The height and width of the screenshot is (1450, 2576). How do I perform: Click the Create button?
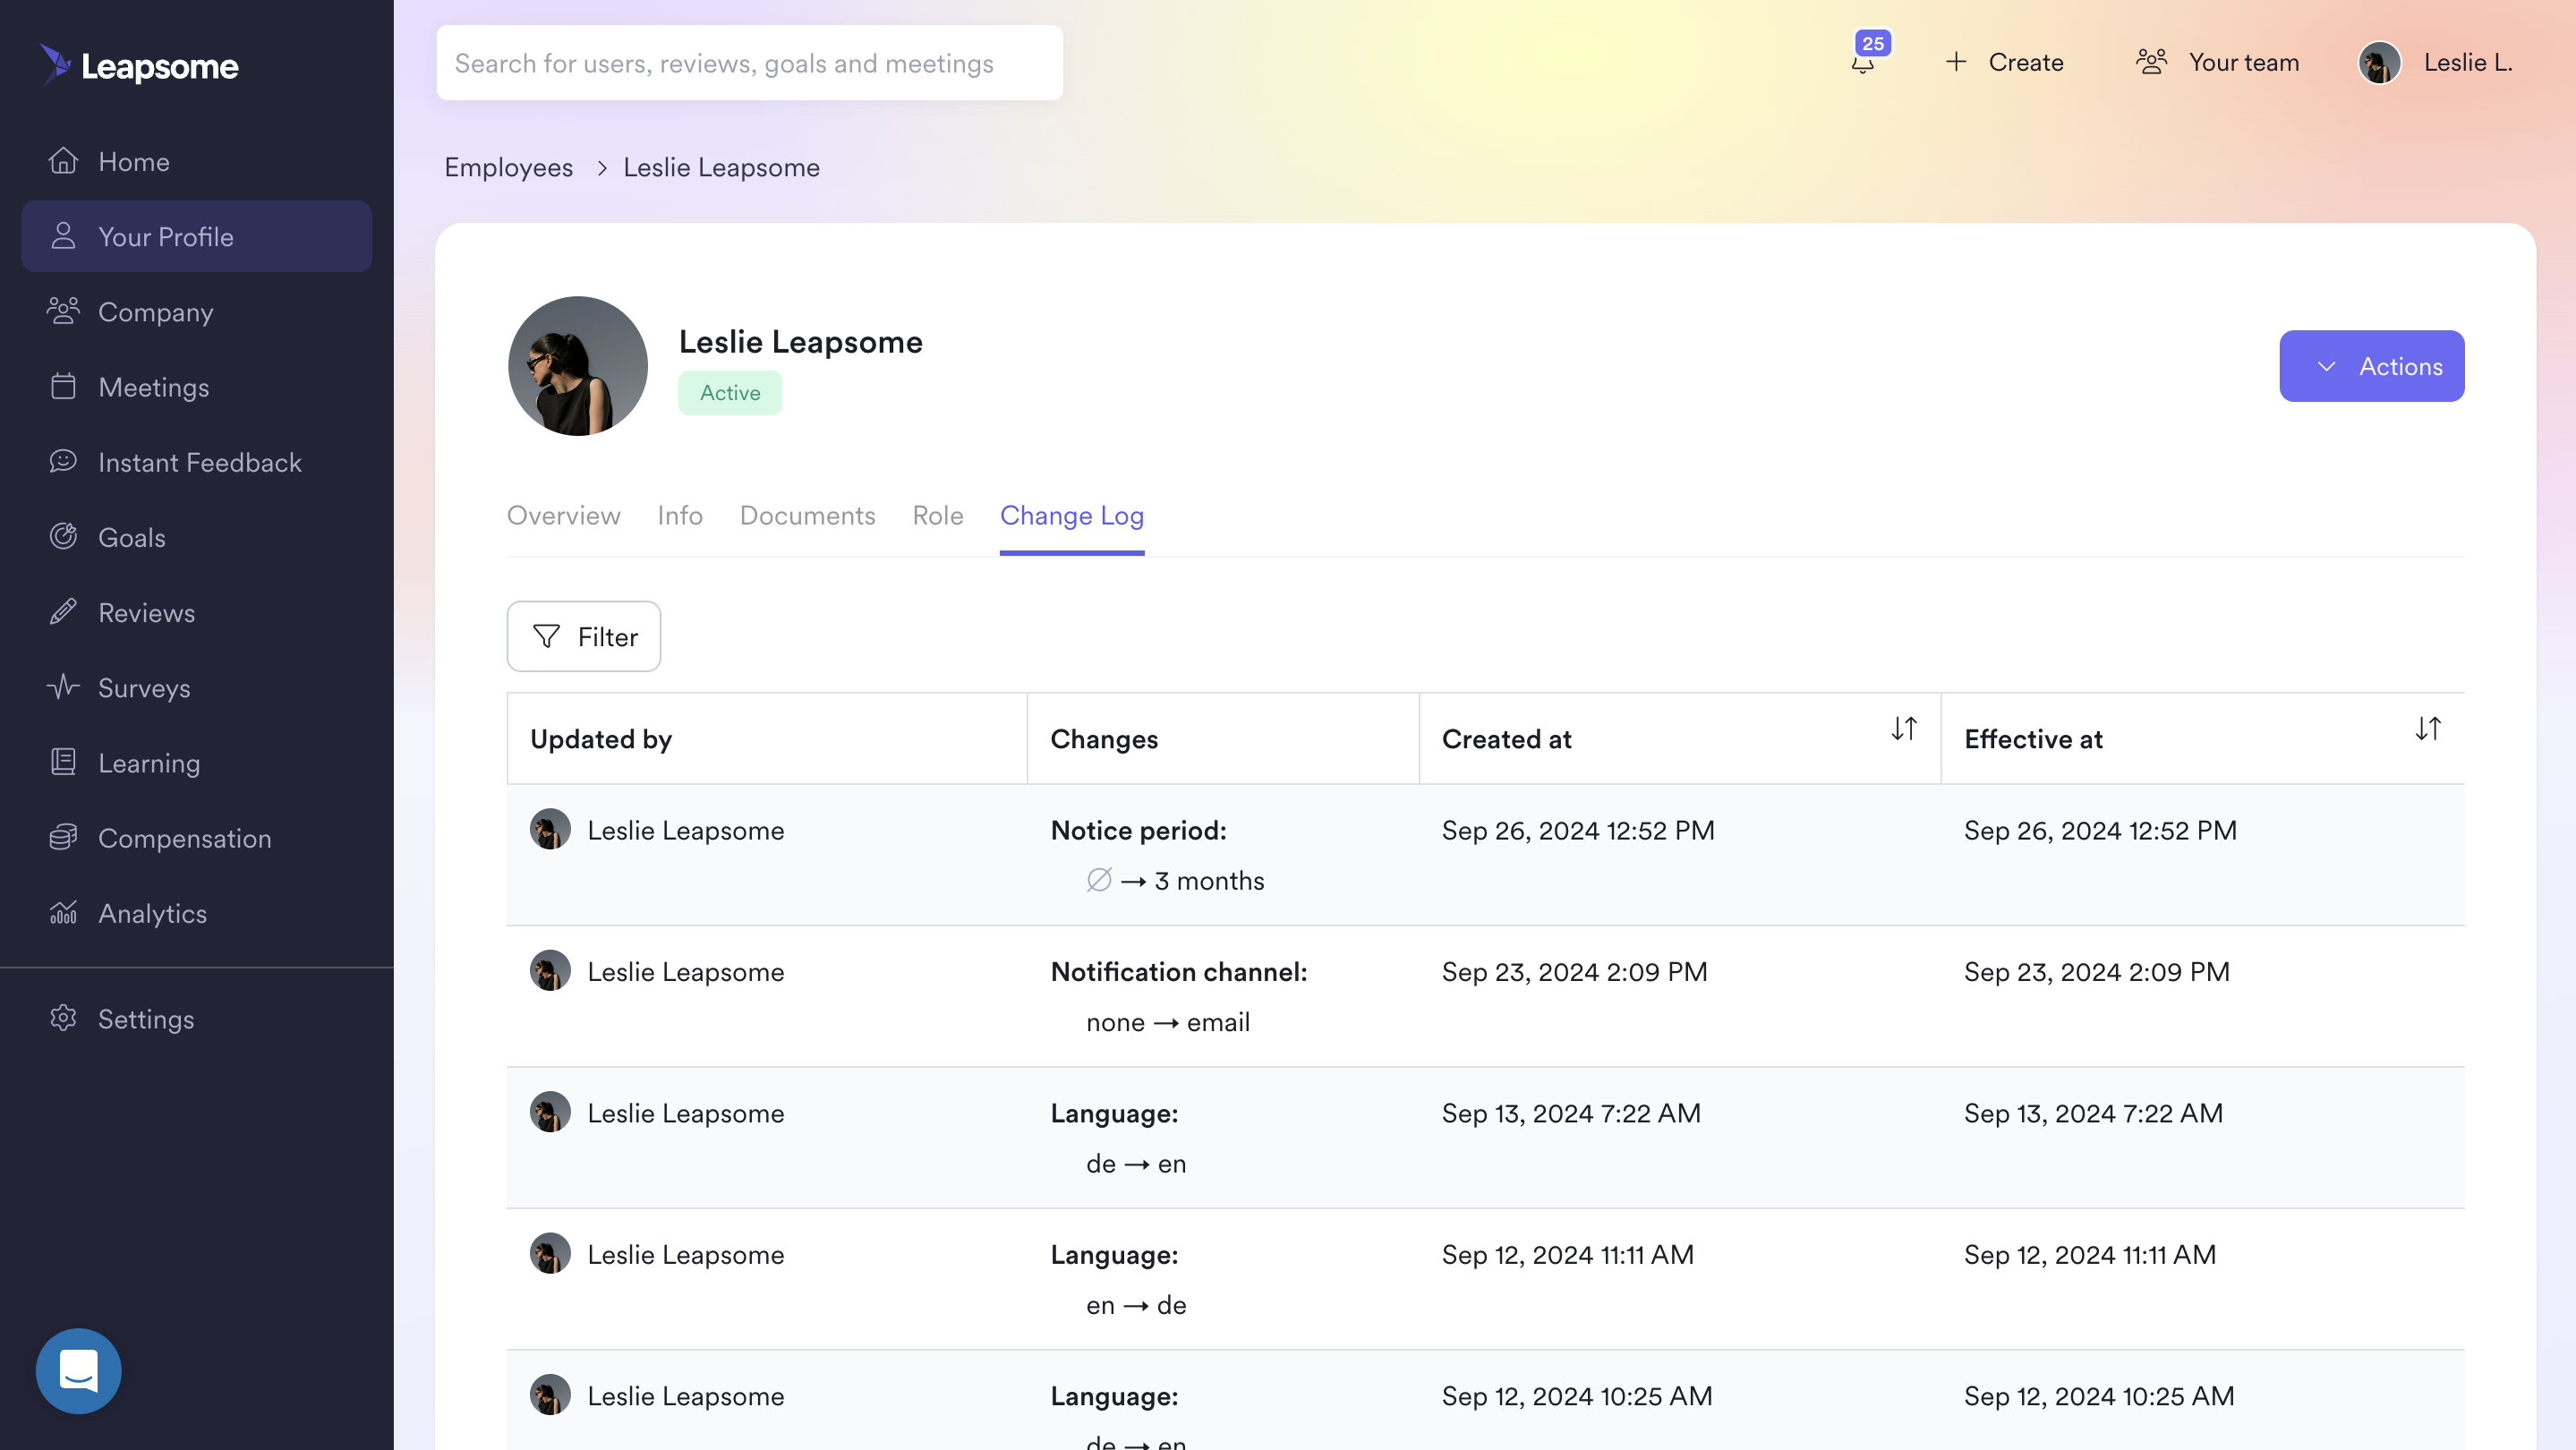[2004, 62]
